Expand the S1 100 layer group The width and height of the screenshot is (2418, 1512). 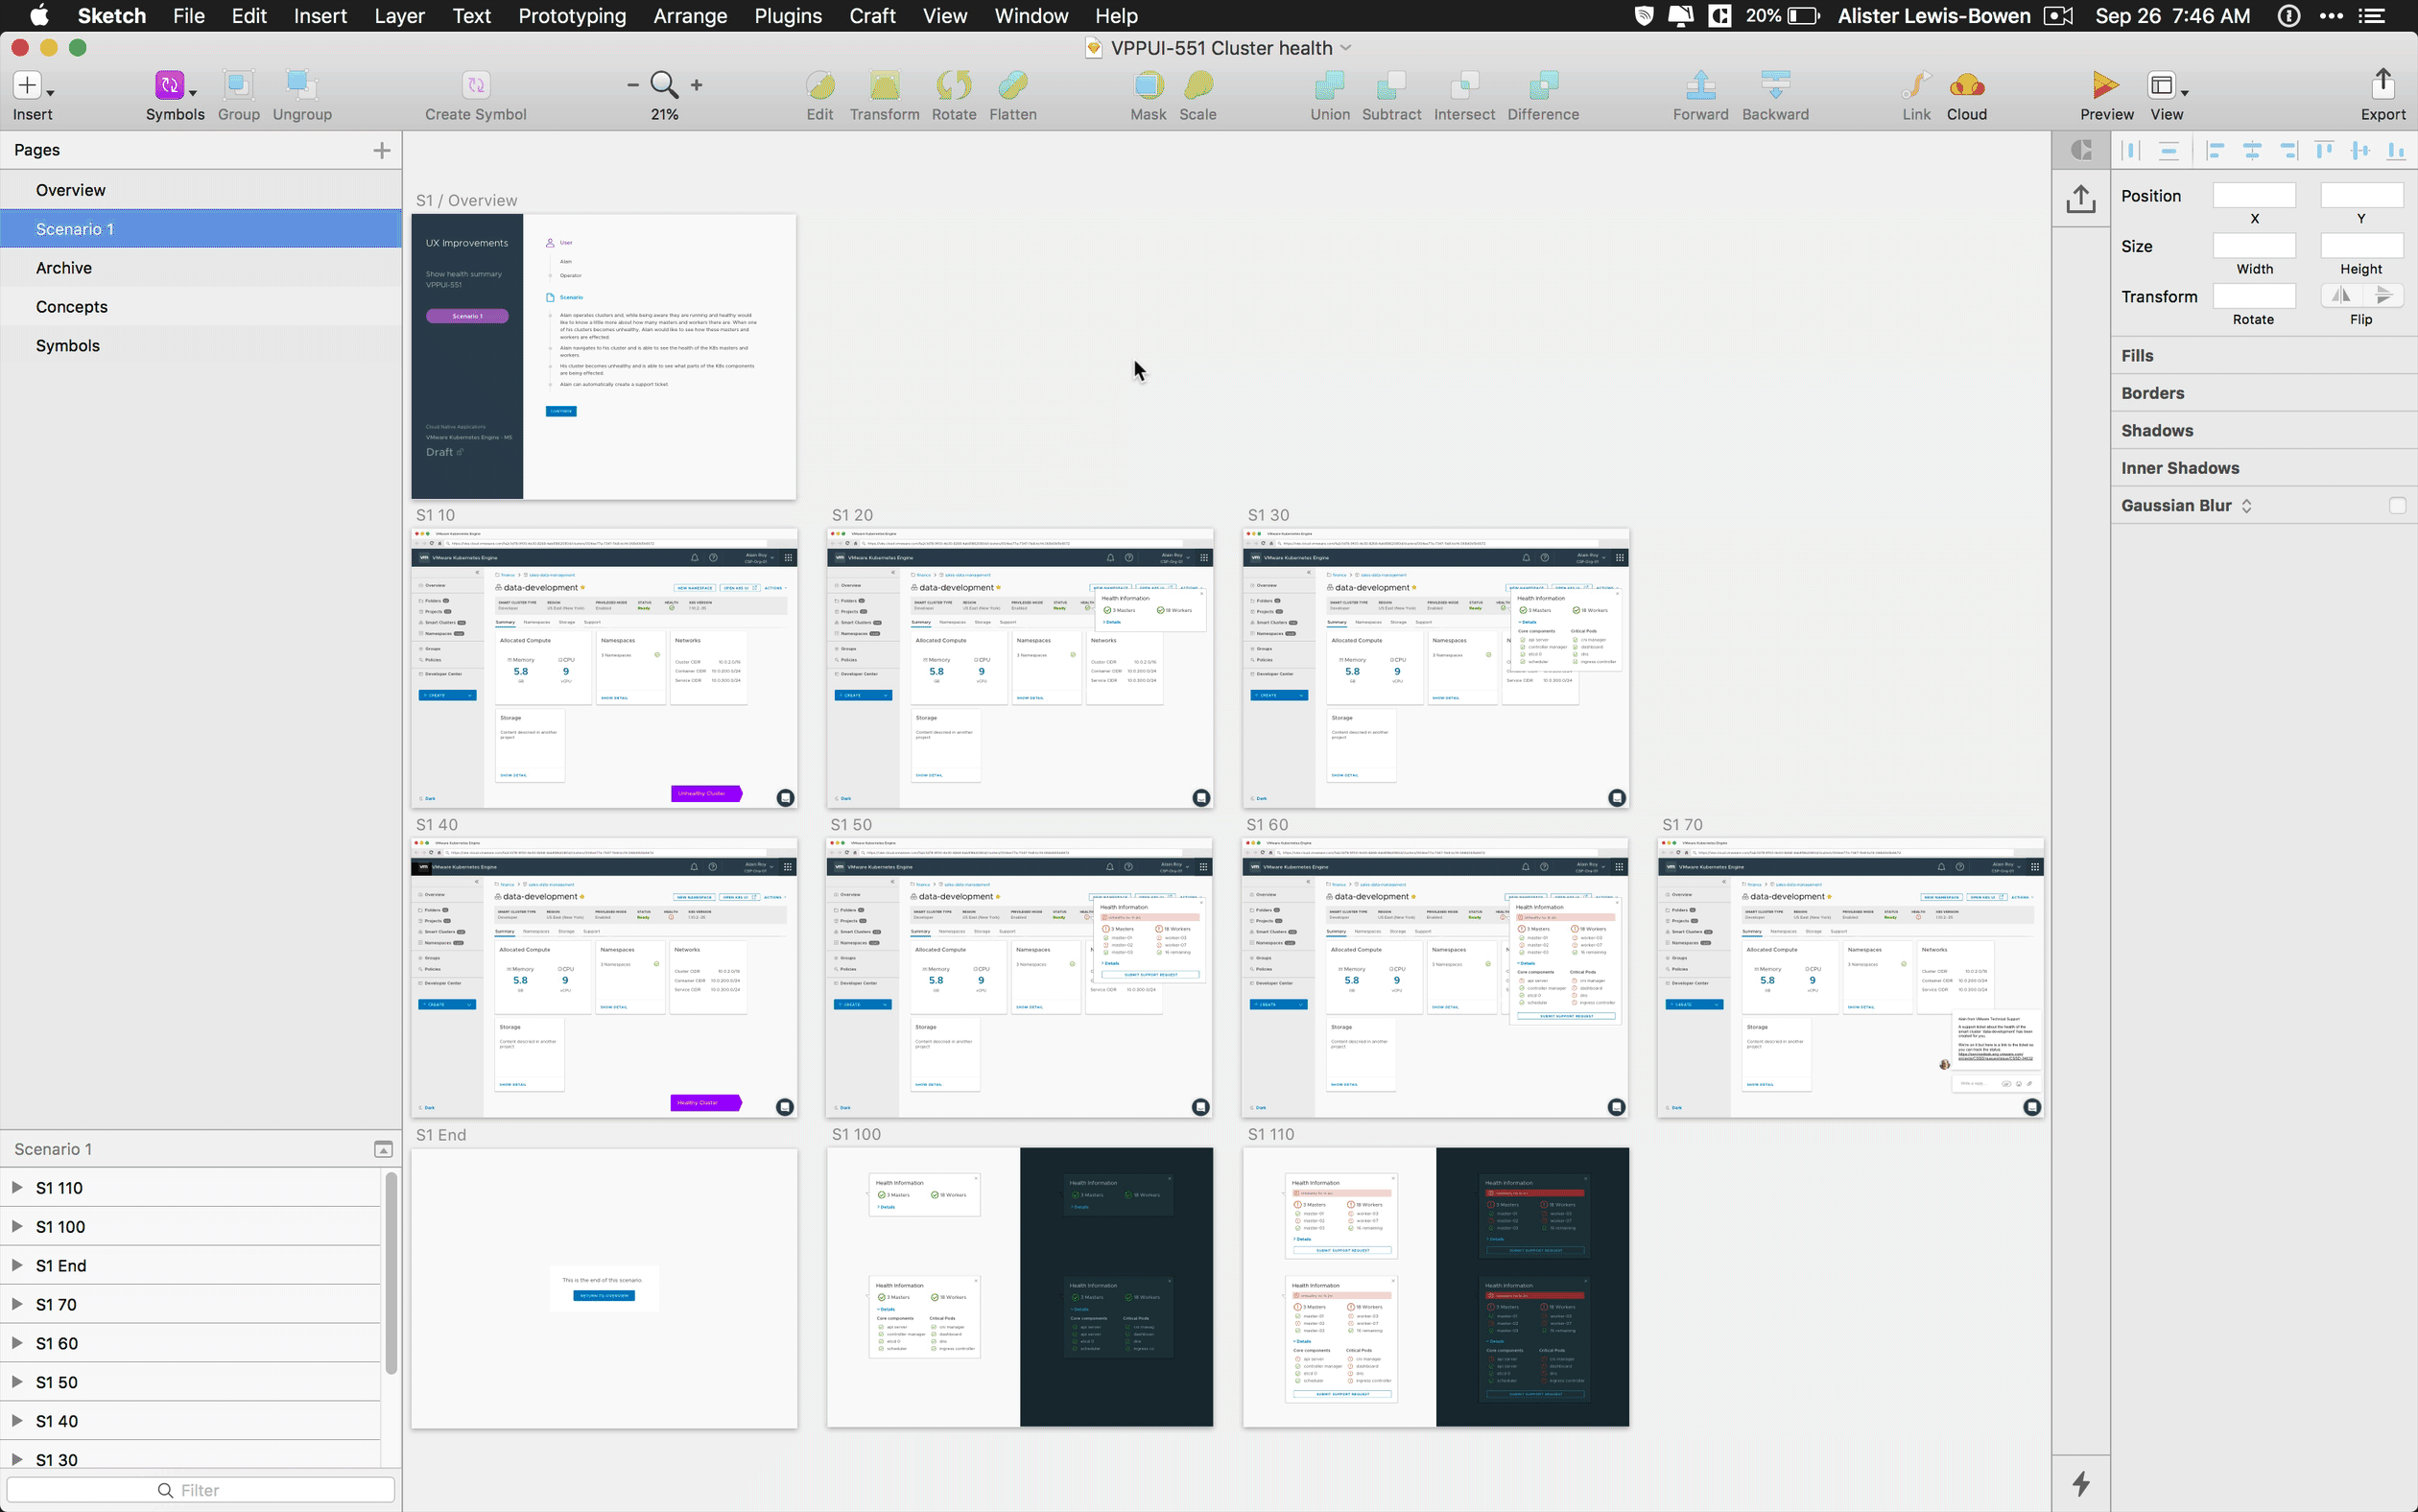17,1224
